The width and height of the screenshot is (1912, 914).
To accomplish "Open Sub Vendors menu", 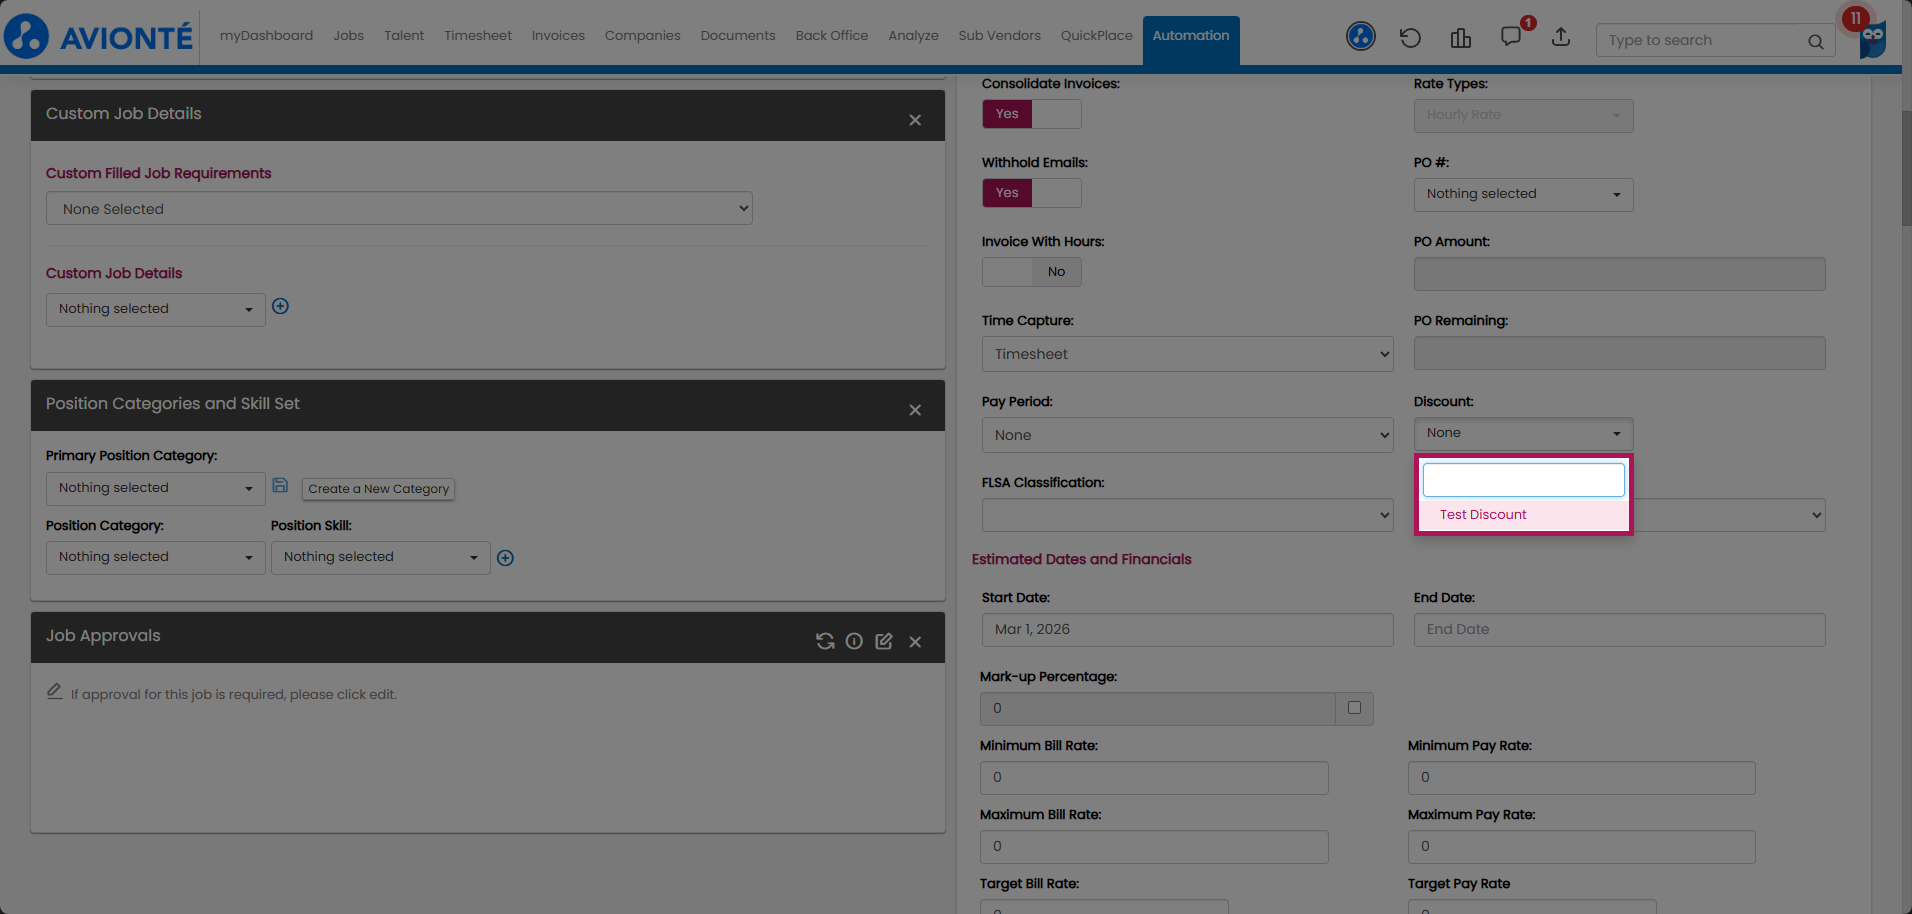I will click(1000, 36).
